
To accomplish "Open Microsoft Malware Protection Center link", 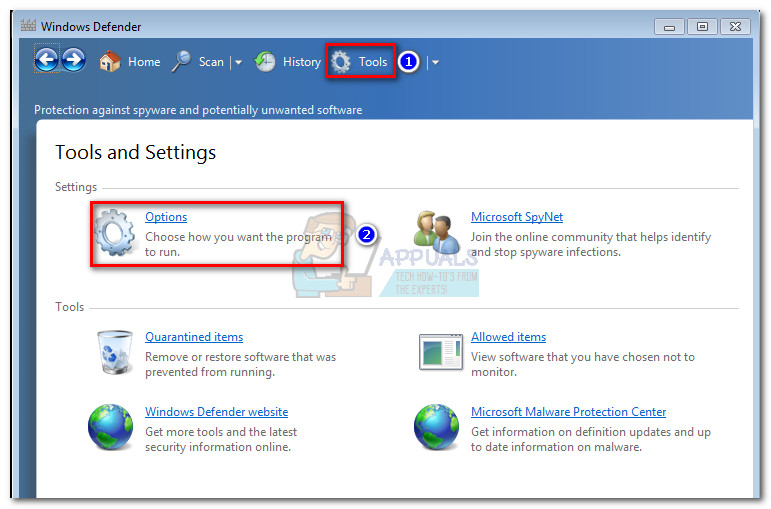I will [568, 412].
